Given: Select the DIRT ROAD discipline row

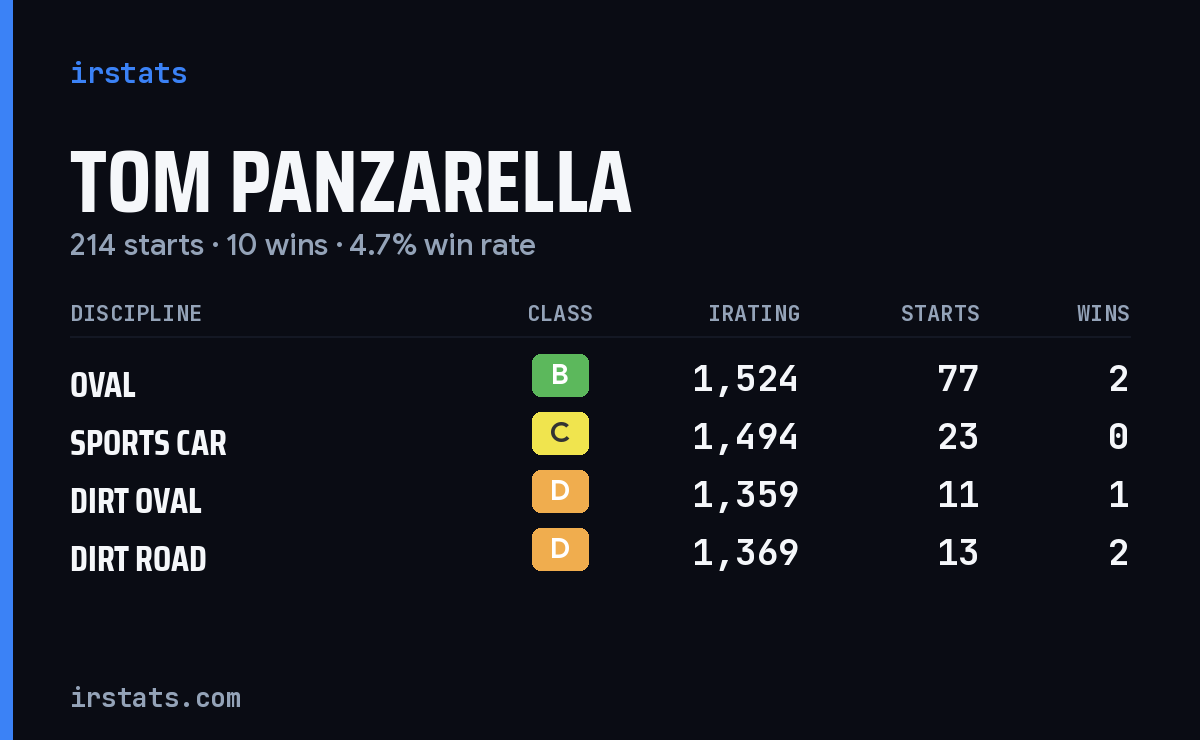Looking at the screenshot, I should click(x=600, y=553).
